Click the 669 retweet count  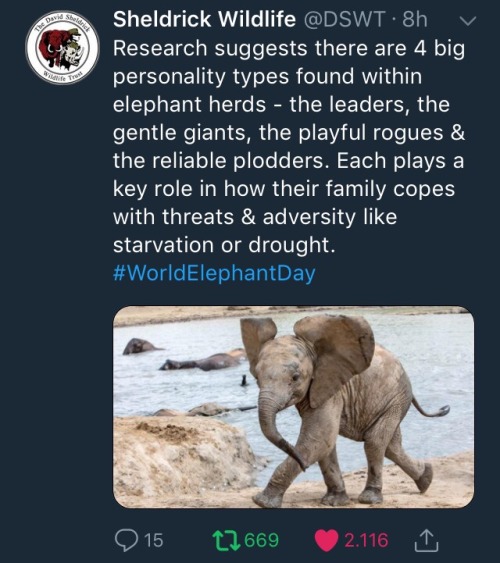(x=262, y=540)
